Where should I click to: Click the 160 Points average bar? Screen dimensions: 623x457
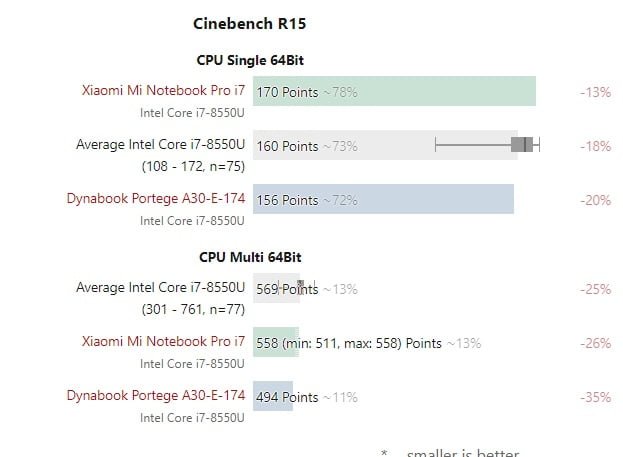pyautogui.click(x=340, y=145)
